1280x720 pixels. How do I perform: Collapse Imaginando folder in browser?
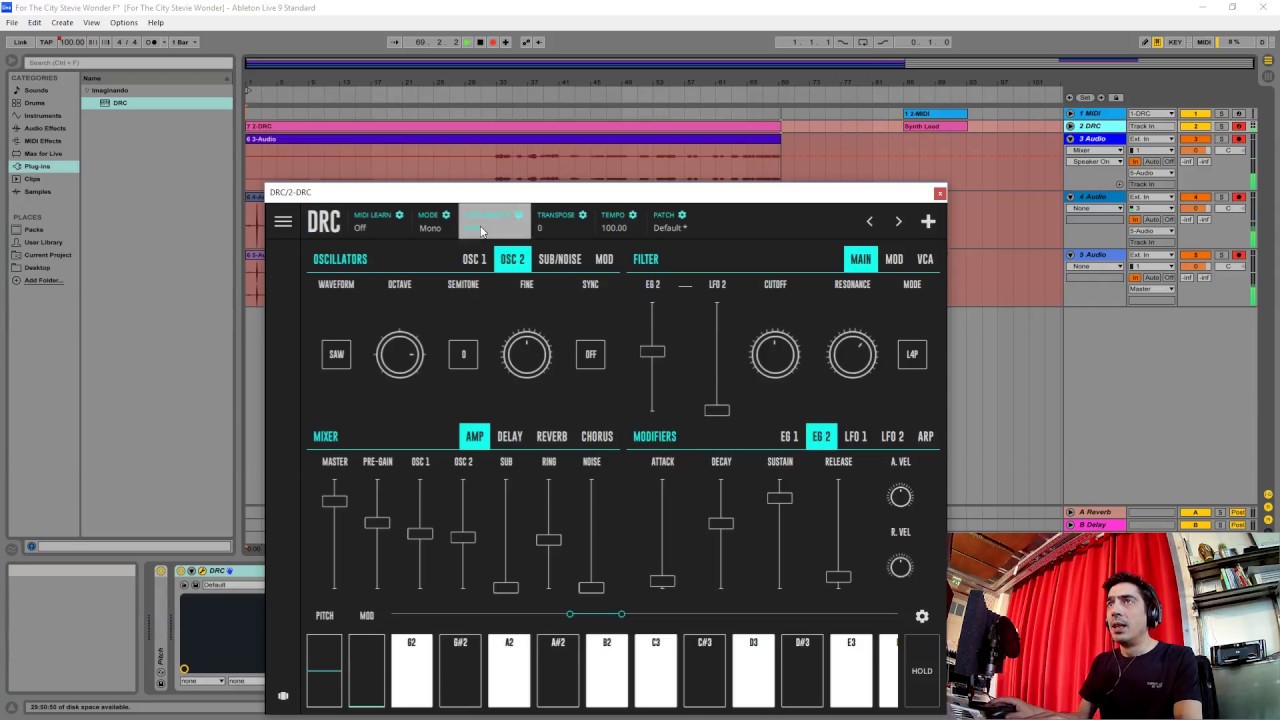coord(87,90)
